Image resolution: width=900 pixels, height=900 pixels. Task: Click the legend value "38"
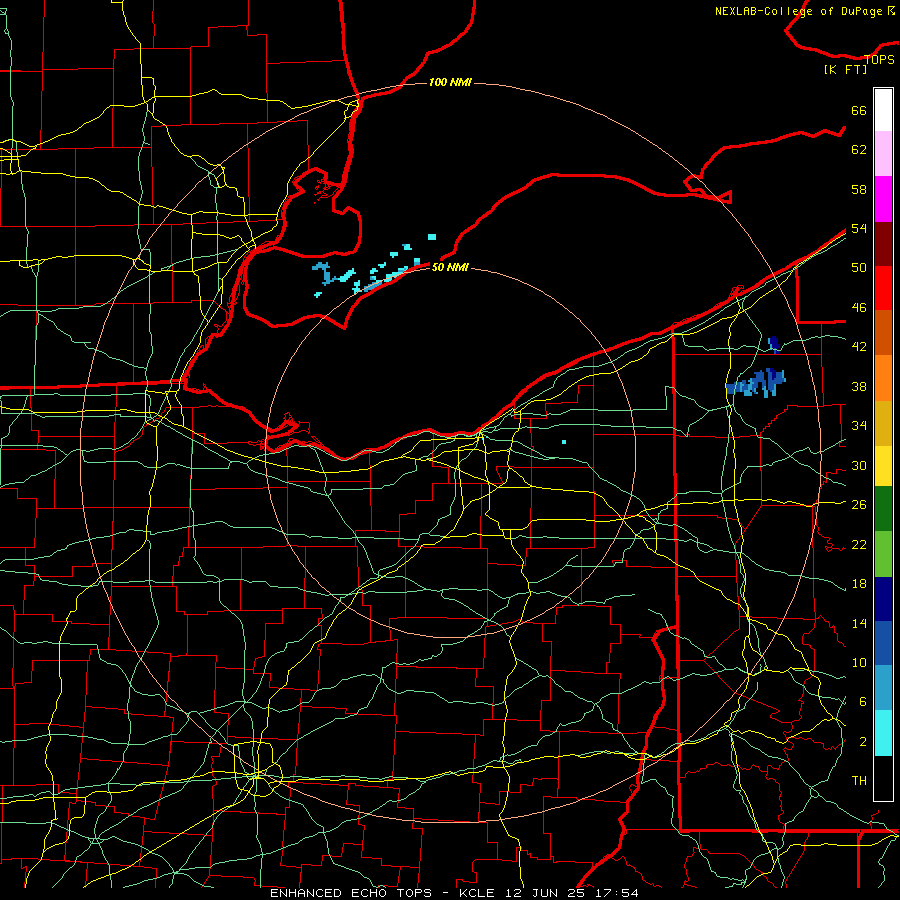[859, 386]
